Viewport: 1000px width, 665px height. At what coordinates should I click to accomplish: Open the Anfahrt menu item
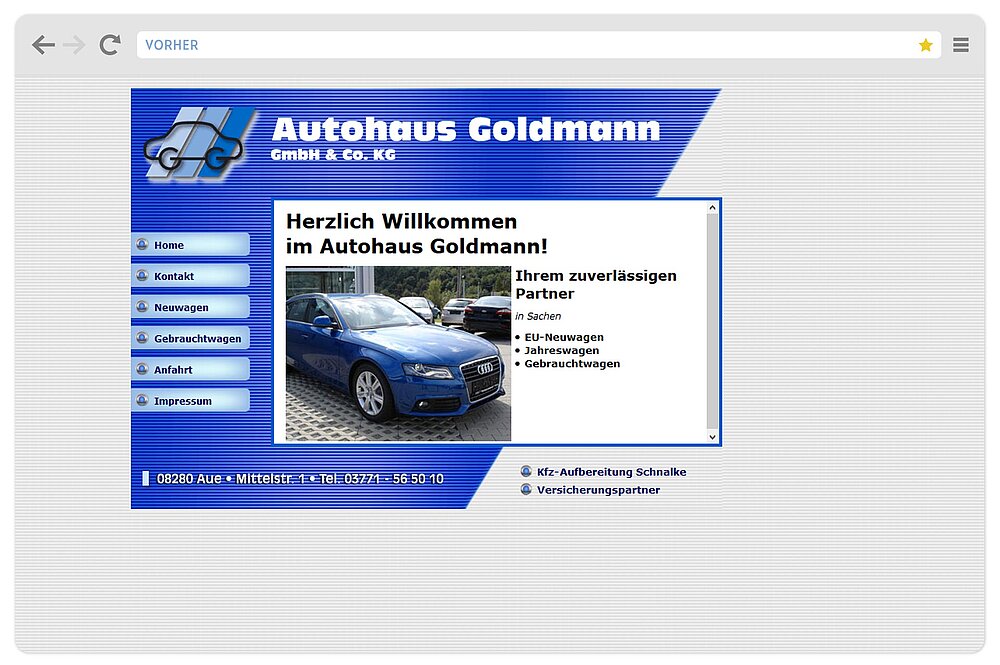tap(191, 370)
